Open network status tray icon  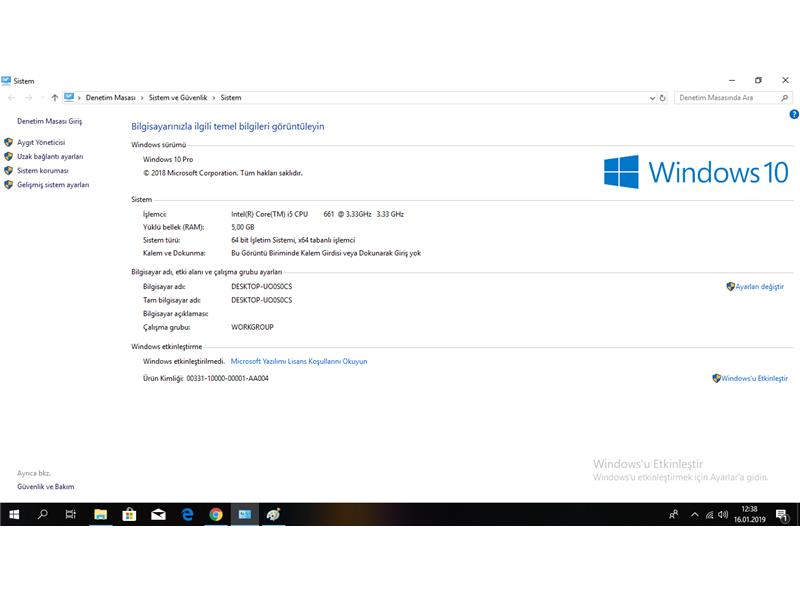point(709,515)
